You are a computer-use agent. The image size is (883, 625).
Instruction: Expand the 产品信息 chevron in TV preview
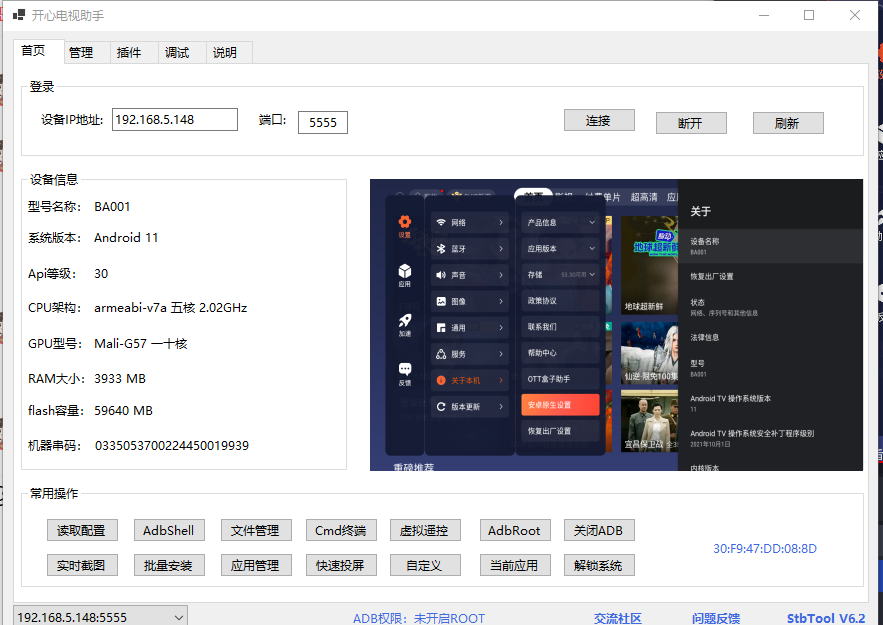tap(592, 222)
